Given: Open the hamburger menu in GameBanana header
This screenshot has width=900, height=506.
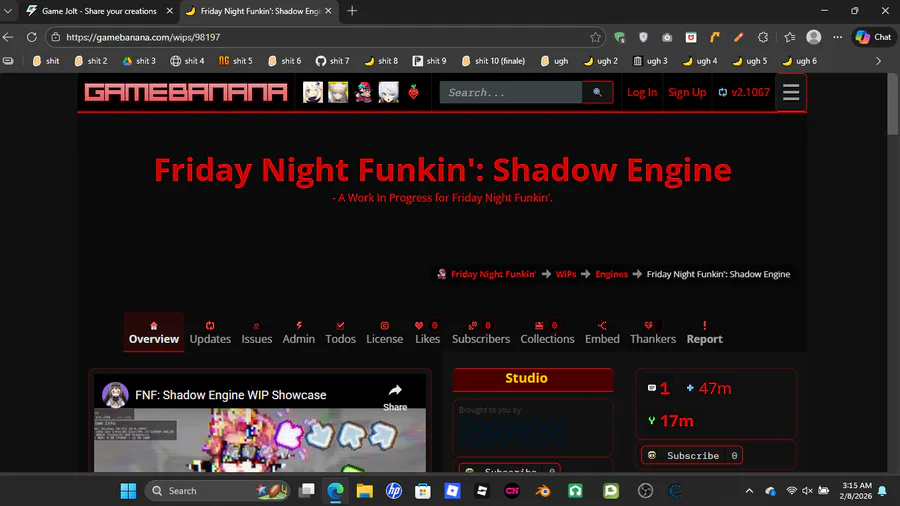Looking at the screenshot, I should point(791,92).
